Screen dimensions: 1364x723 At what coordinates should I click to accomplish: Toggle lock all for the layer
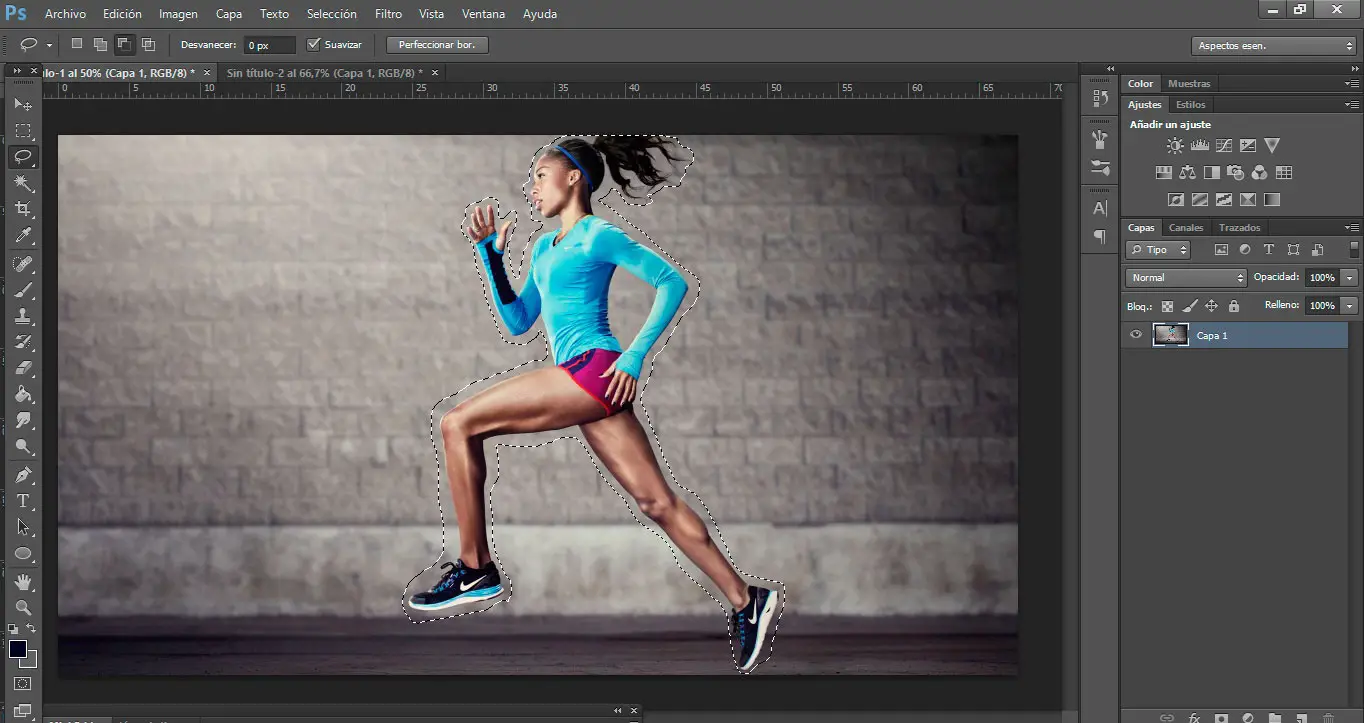click(x=1233, y=306)
